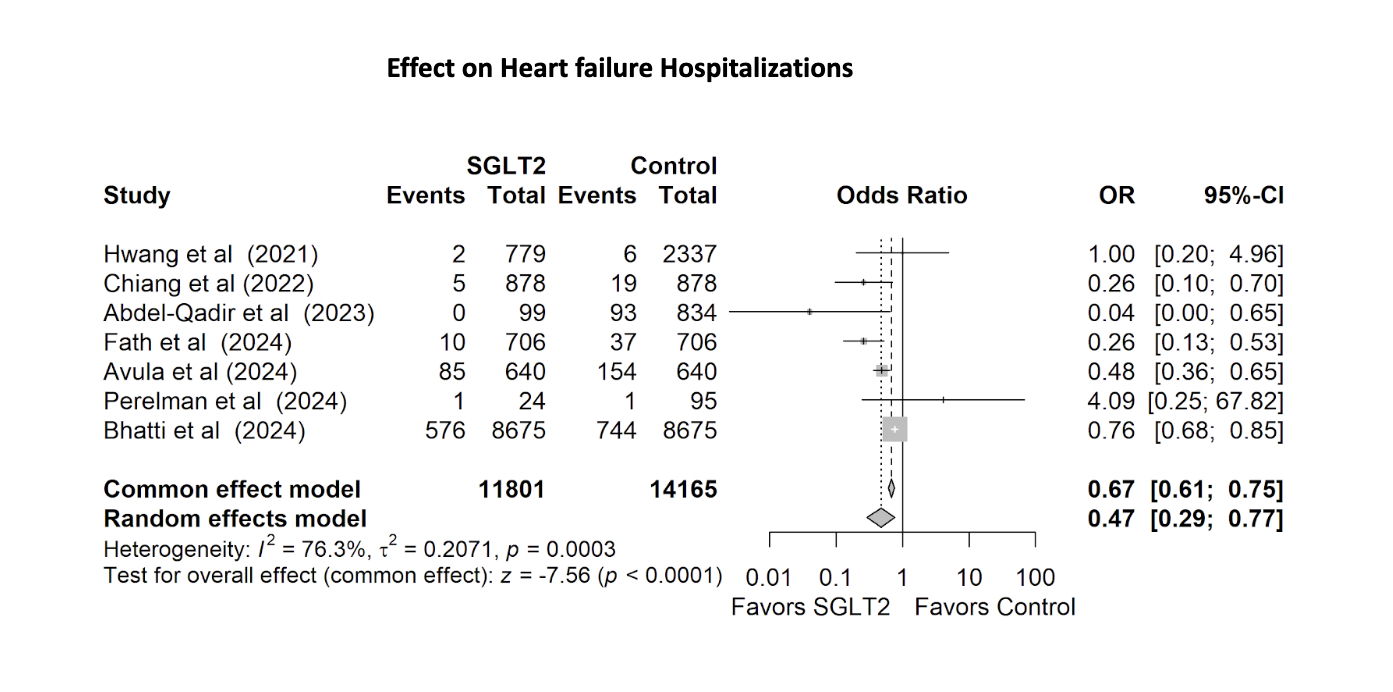Screen dimensions: 1393x692
Task: Select the Abdel-Qadir et al point estimate marker
Action: [809, 312]
